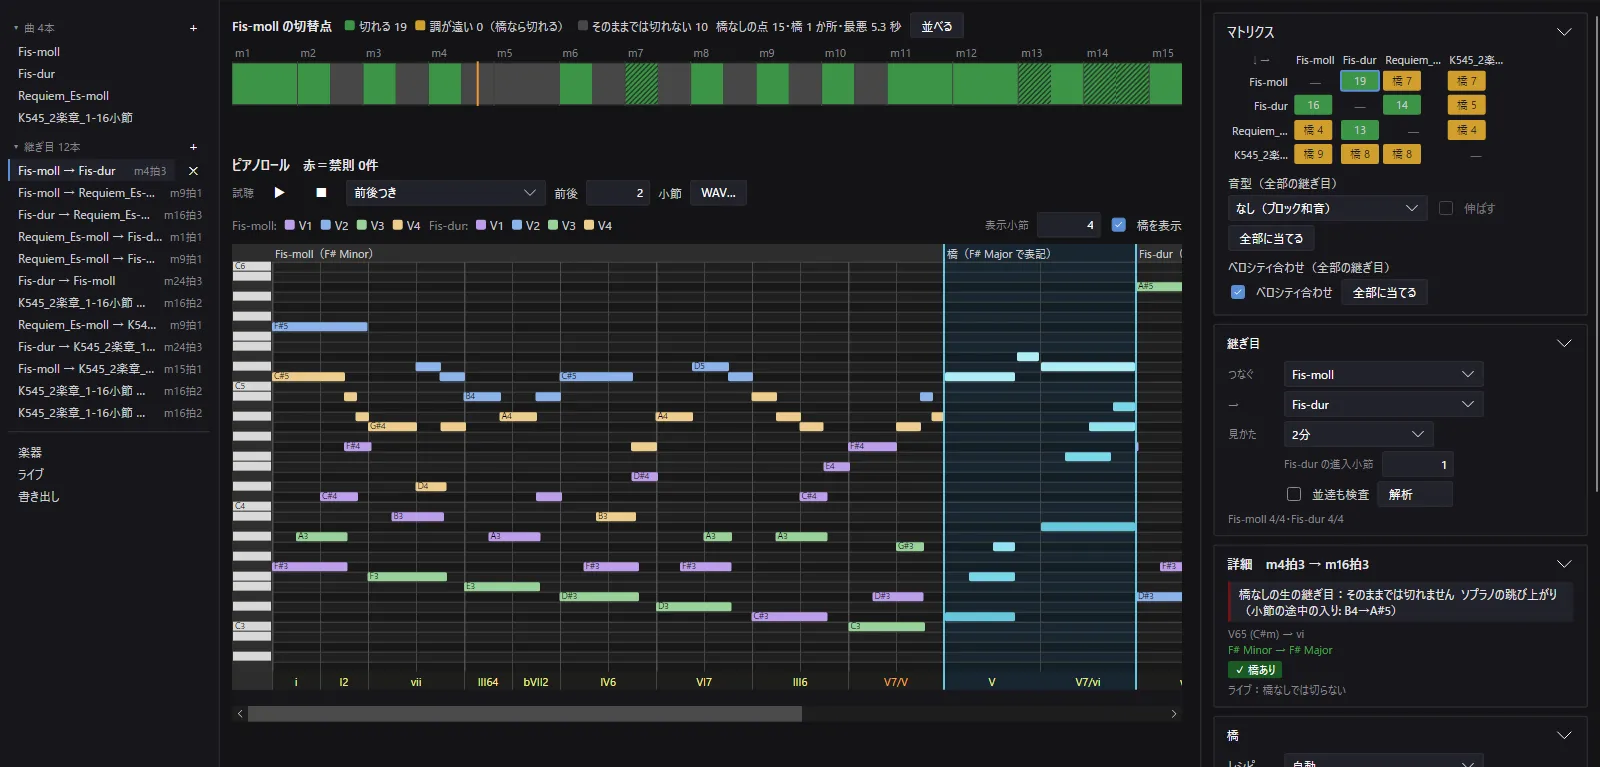This screenshot has height=767, width=1600.
Task: Collapse the 詳細 panel chevron
Action: pos(1564,564)
